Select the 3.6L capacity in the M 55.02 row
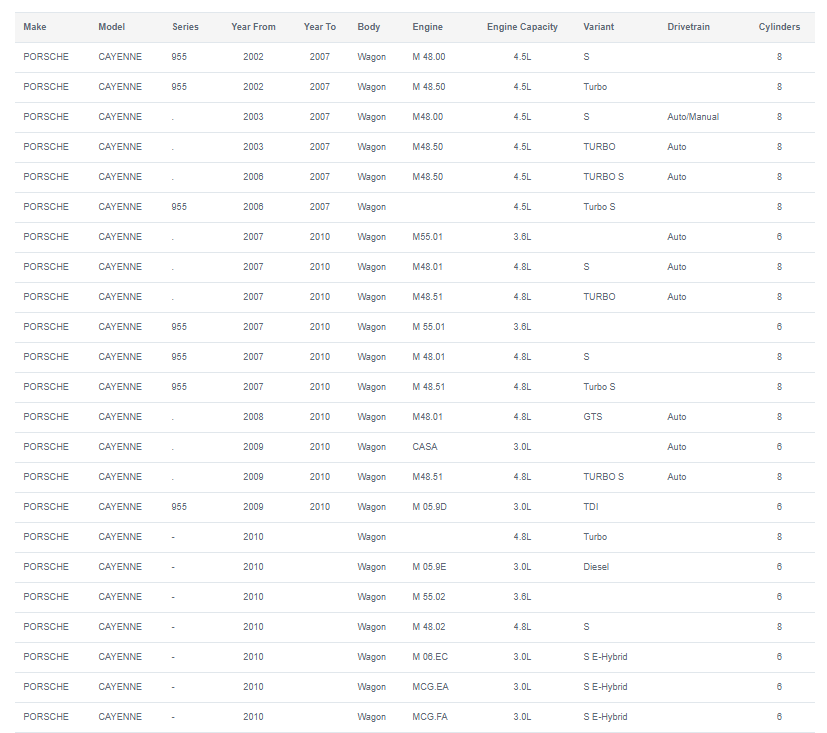827x733 pixels. (522, 597)
